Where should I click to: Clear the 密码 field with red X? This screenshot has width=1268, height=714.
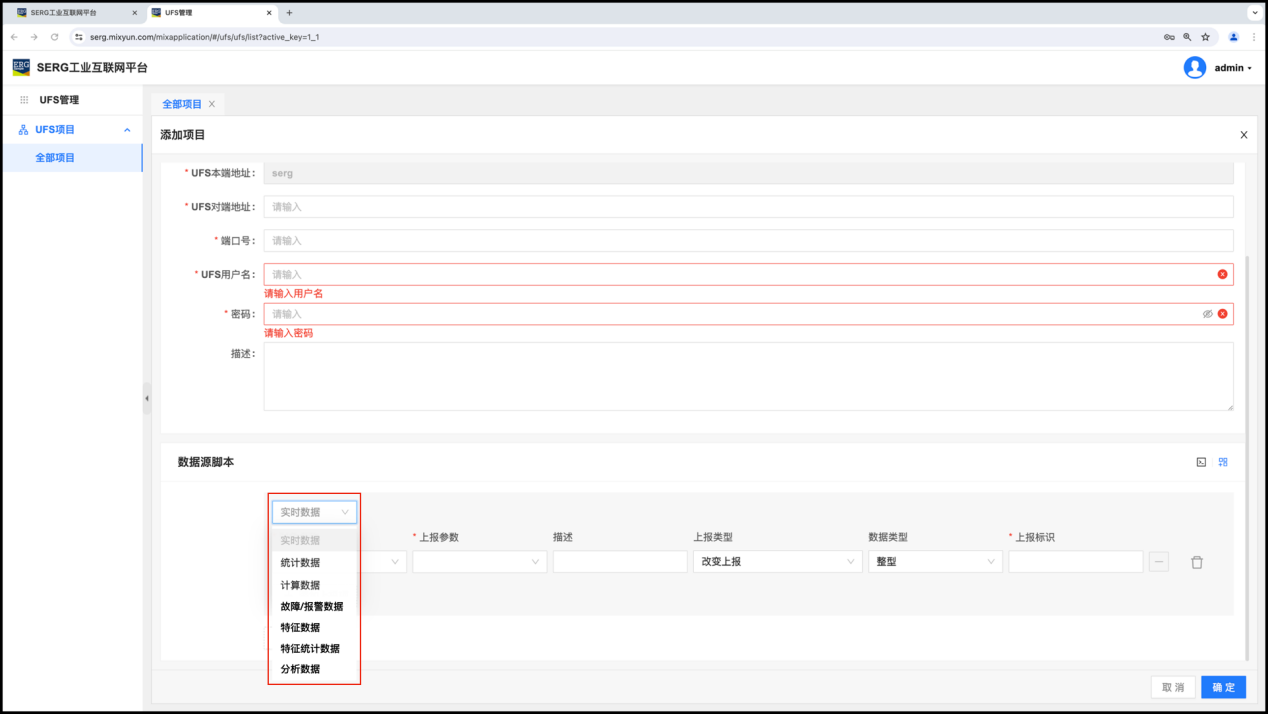(x=1222, y=314)
